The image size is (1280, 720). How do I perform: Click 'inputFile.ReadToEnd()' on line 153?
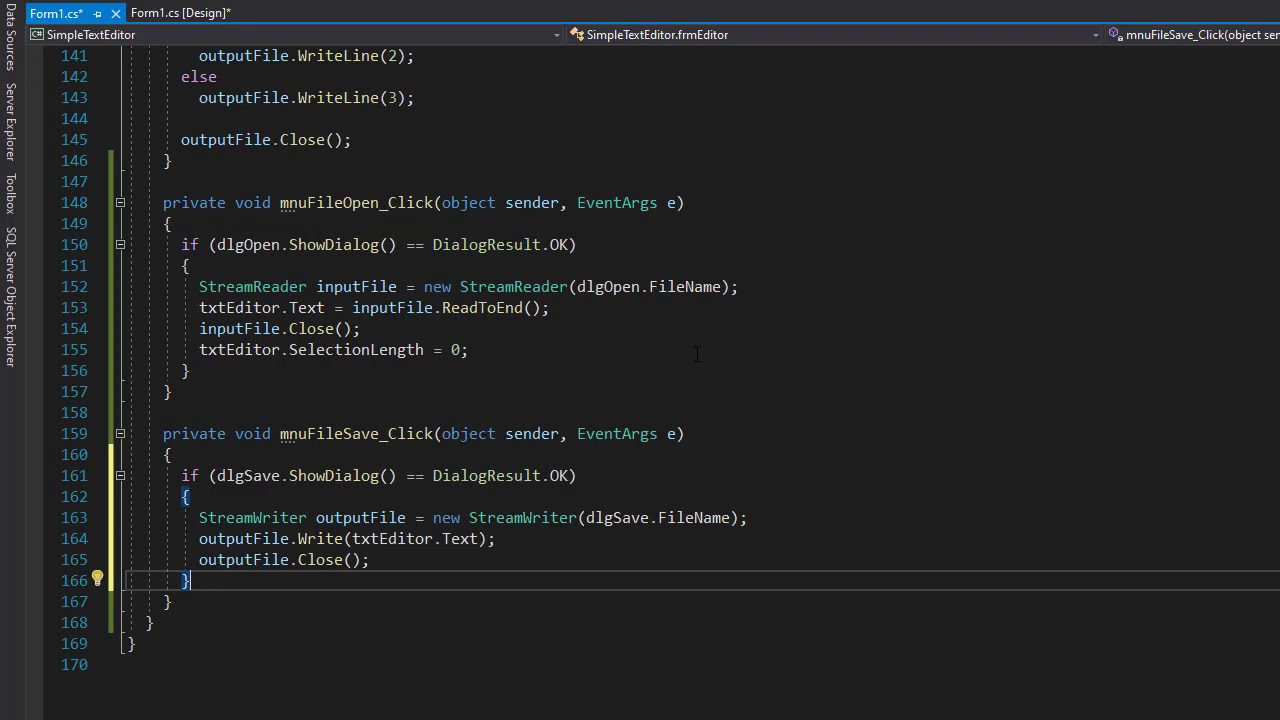(x=446, y=308)
